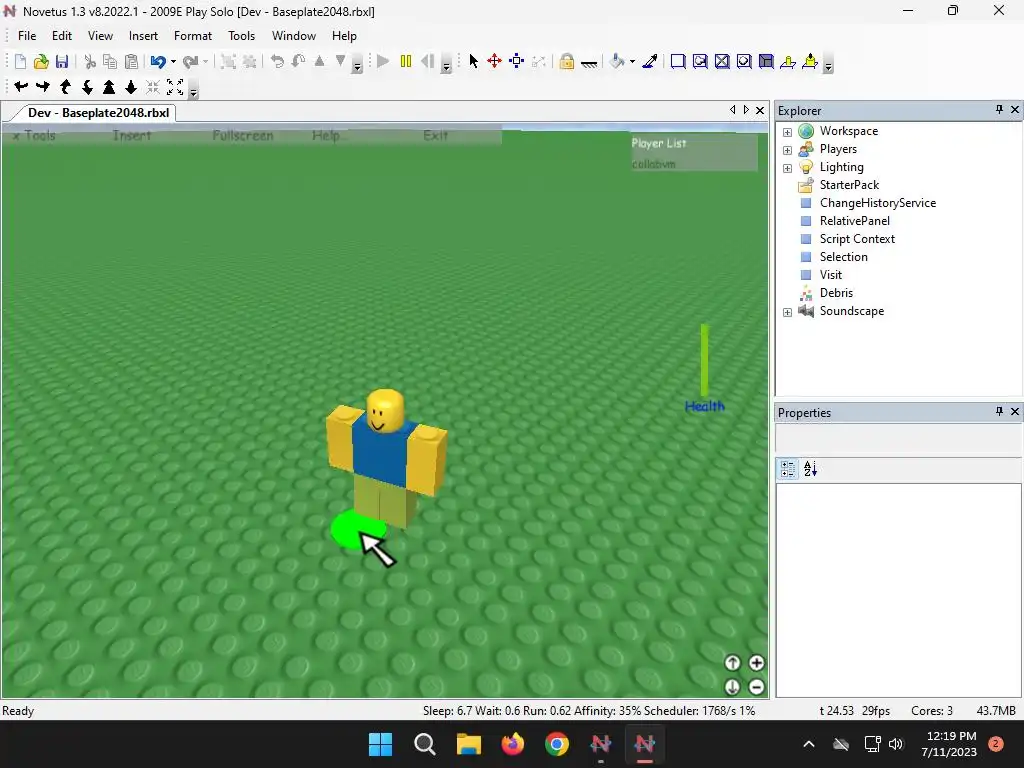Screen dimensions: 1024x768
Task: Open the Format menu
Action: 193,36
